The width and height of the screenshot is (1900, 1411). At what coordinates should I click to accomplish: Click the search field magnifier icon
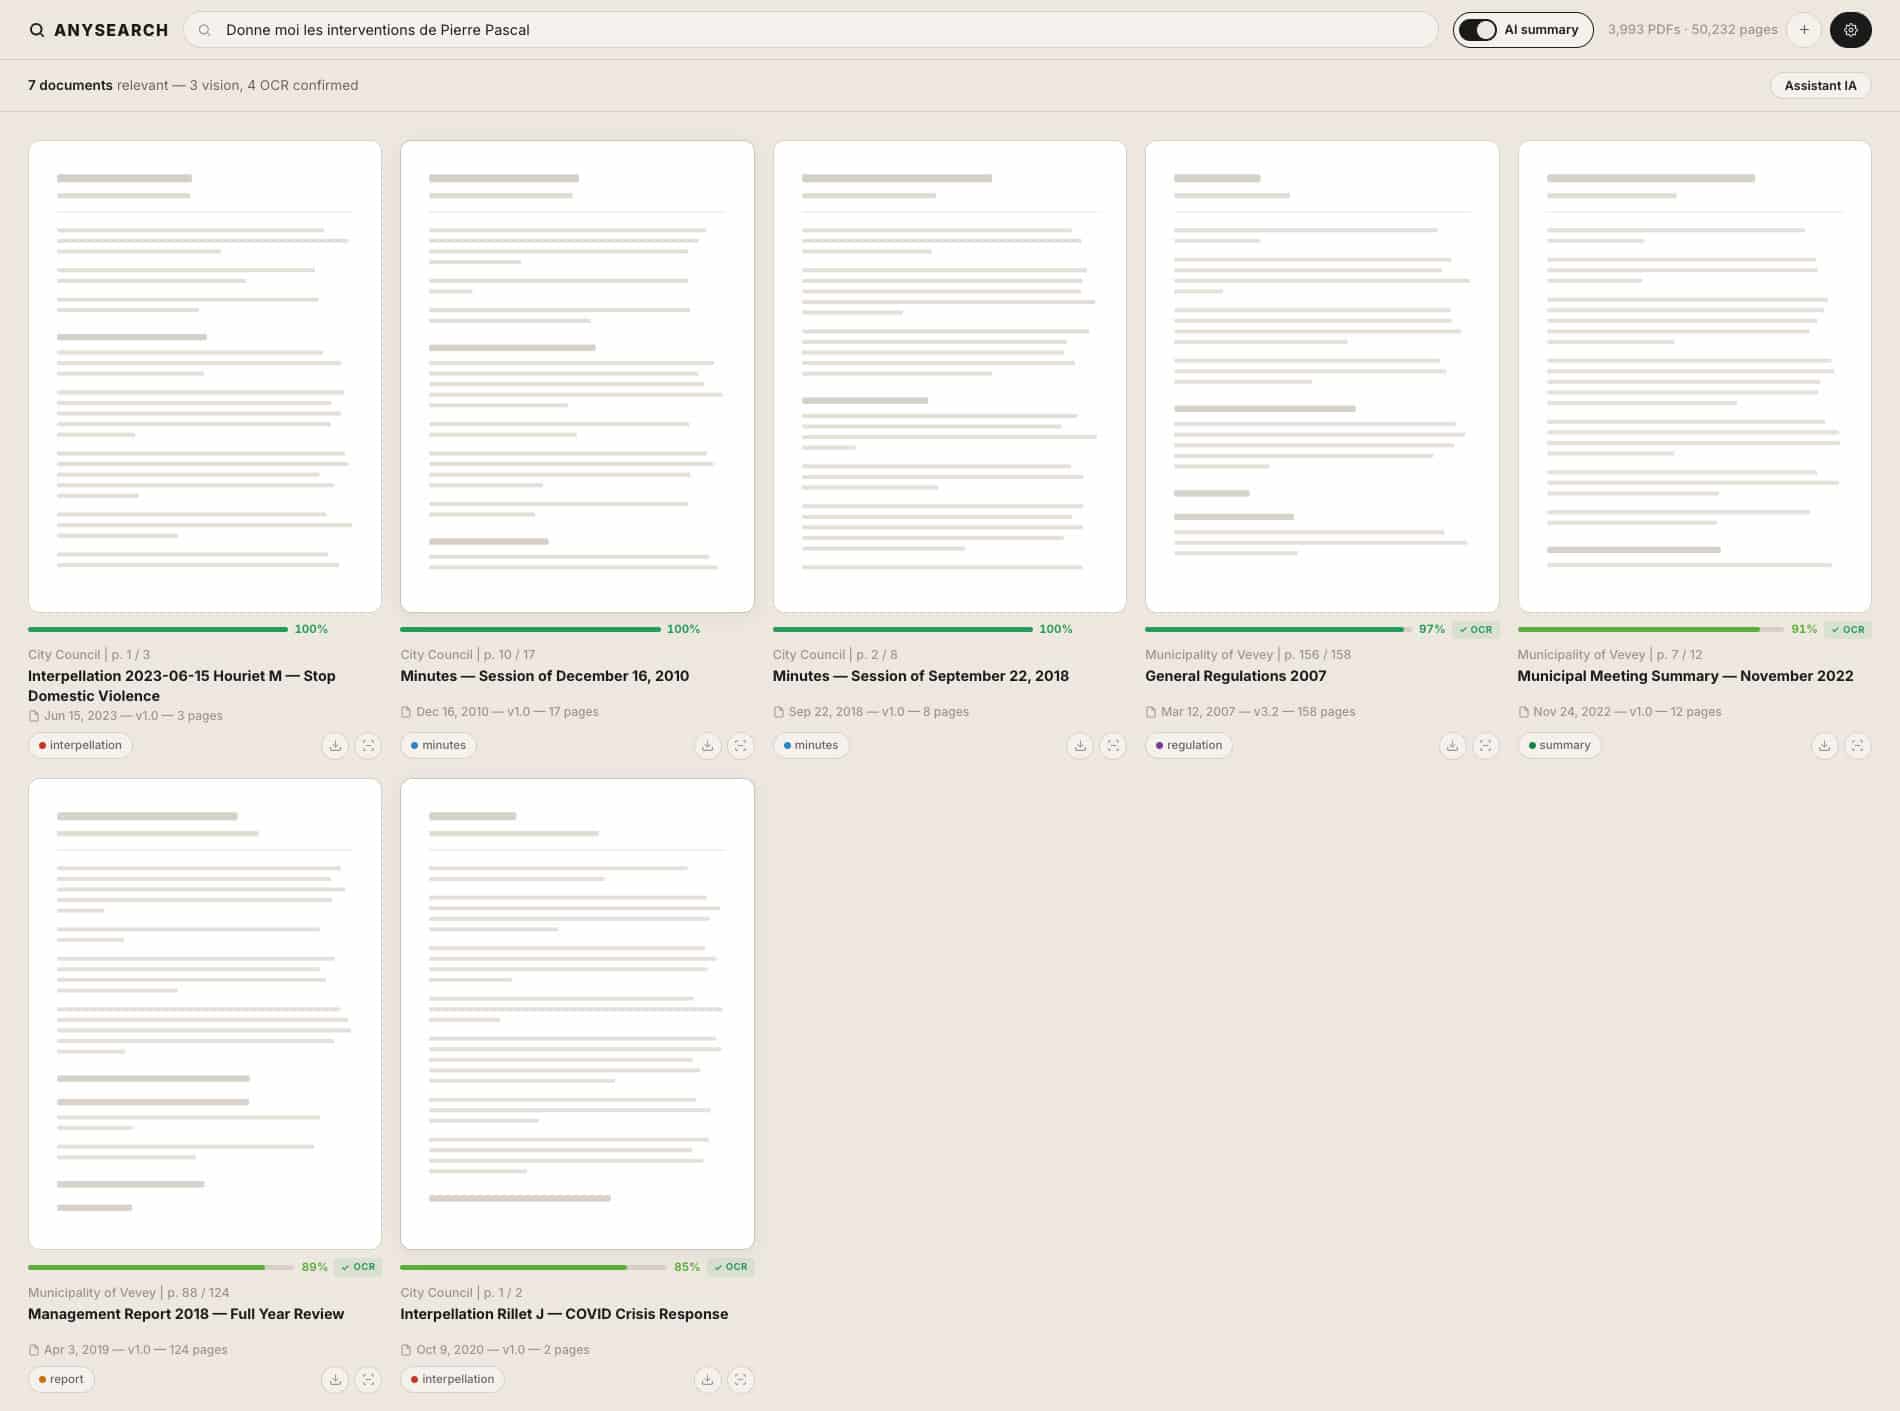[x=205, y=30]
